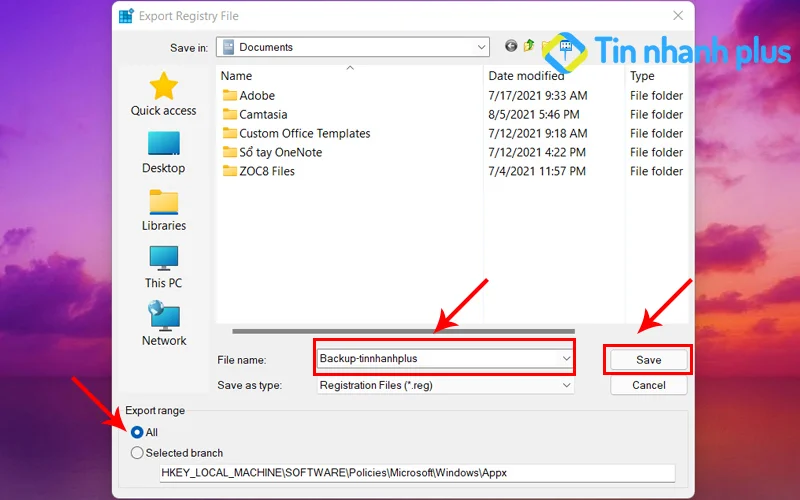Click the Back navigation arrow icon
Screen dimensions: 800x500
point(511,46)
